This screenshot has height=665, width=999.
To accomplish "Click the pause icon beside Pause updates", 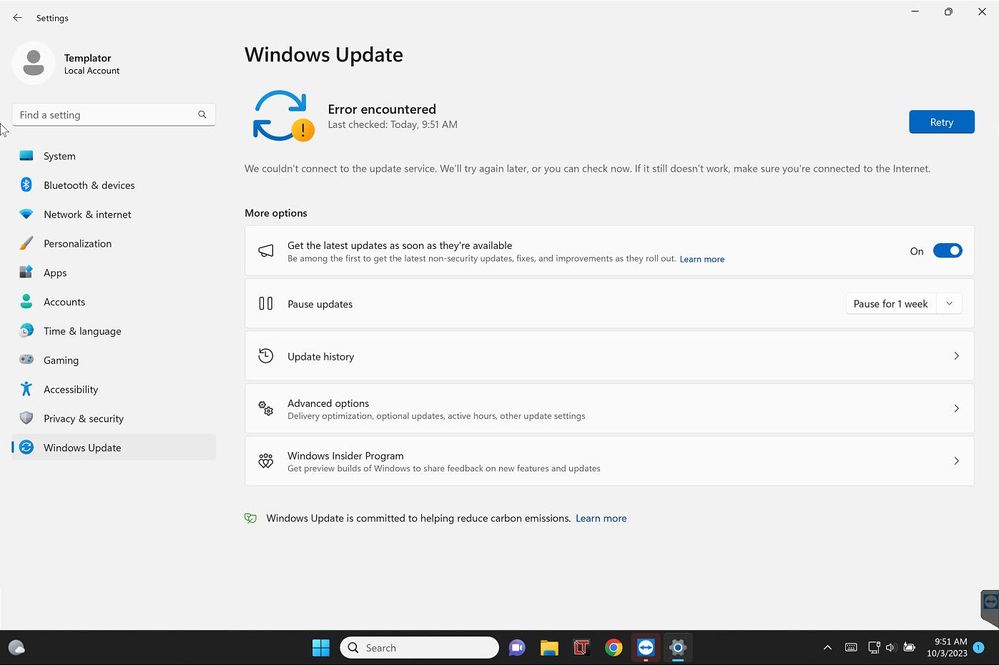I will 266,304.
